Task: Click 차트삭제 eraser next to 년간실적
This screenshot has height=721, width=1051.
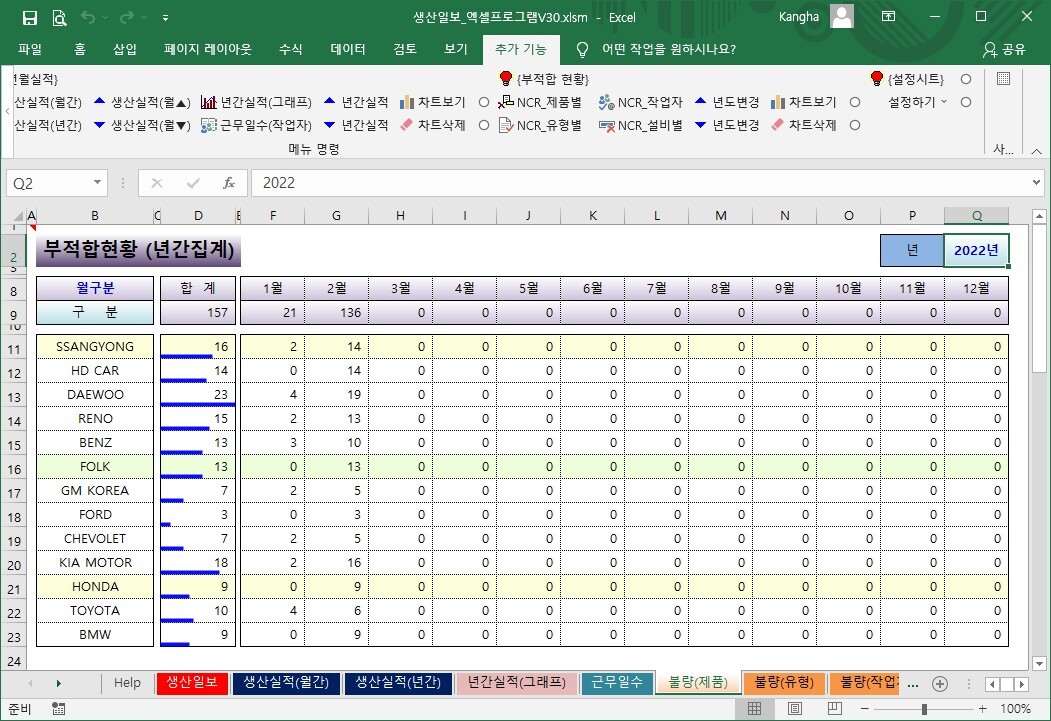Action: coord(432,125)
